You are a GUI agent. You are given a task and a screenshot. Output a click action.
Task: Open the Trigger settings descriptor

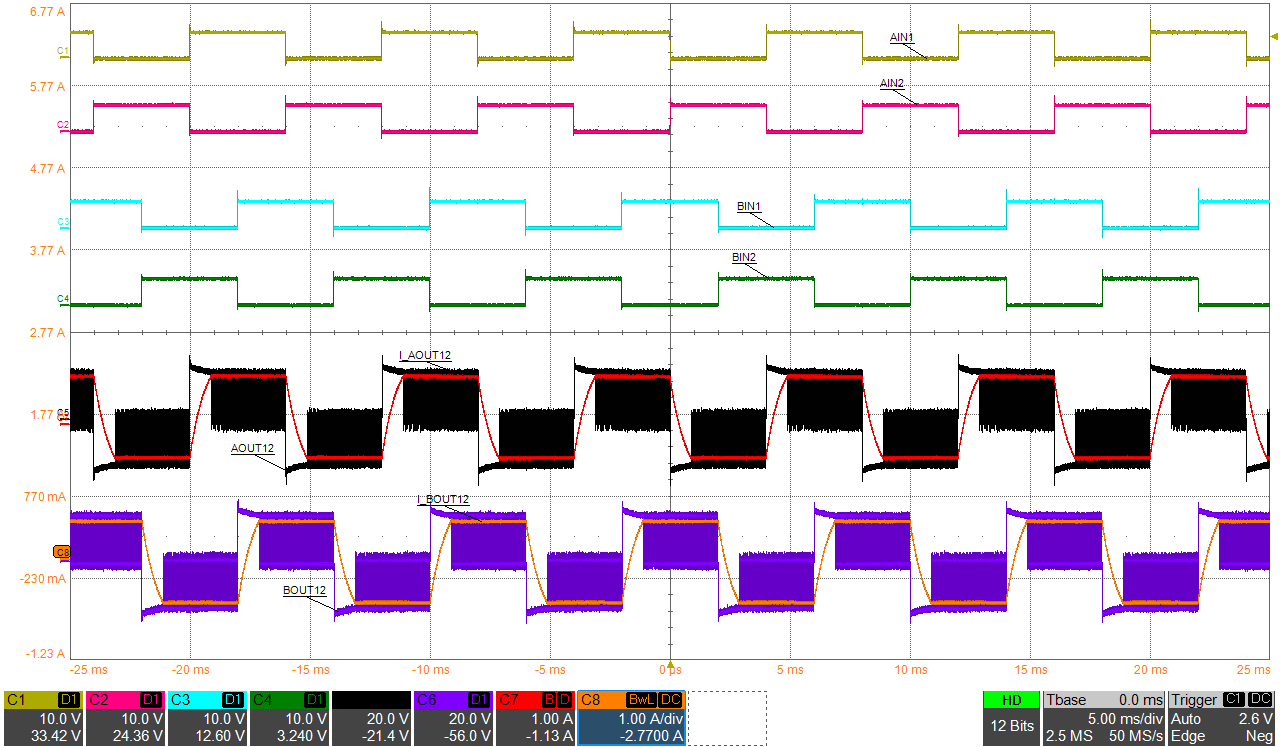[x=1222, y=718]
